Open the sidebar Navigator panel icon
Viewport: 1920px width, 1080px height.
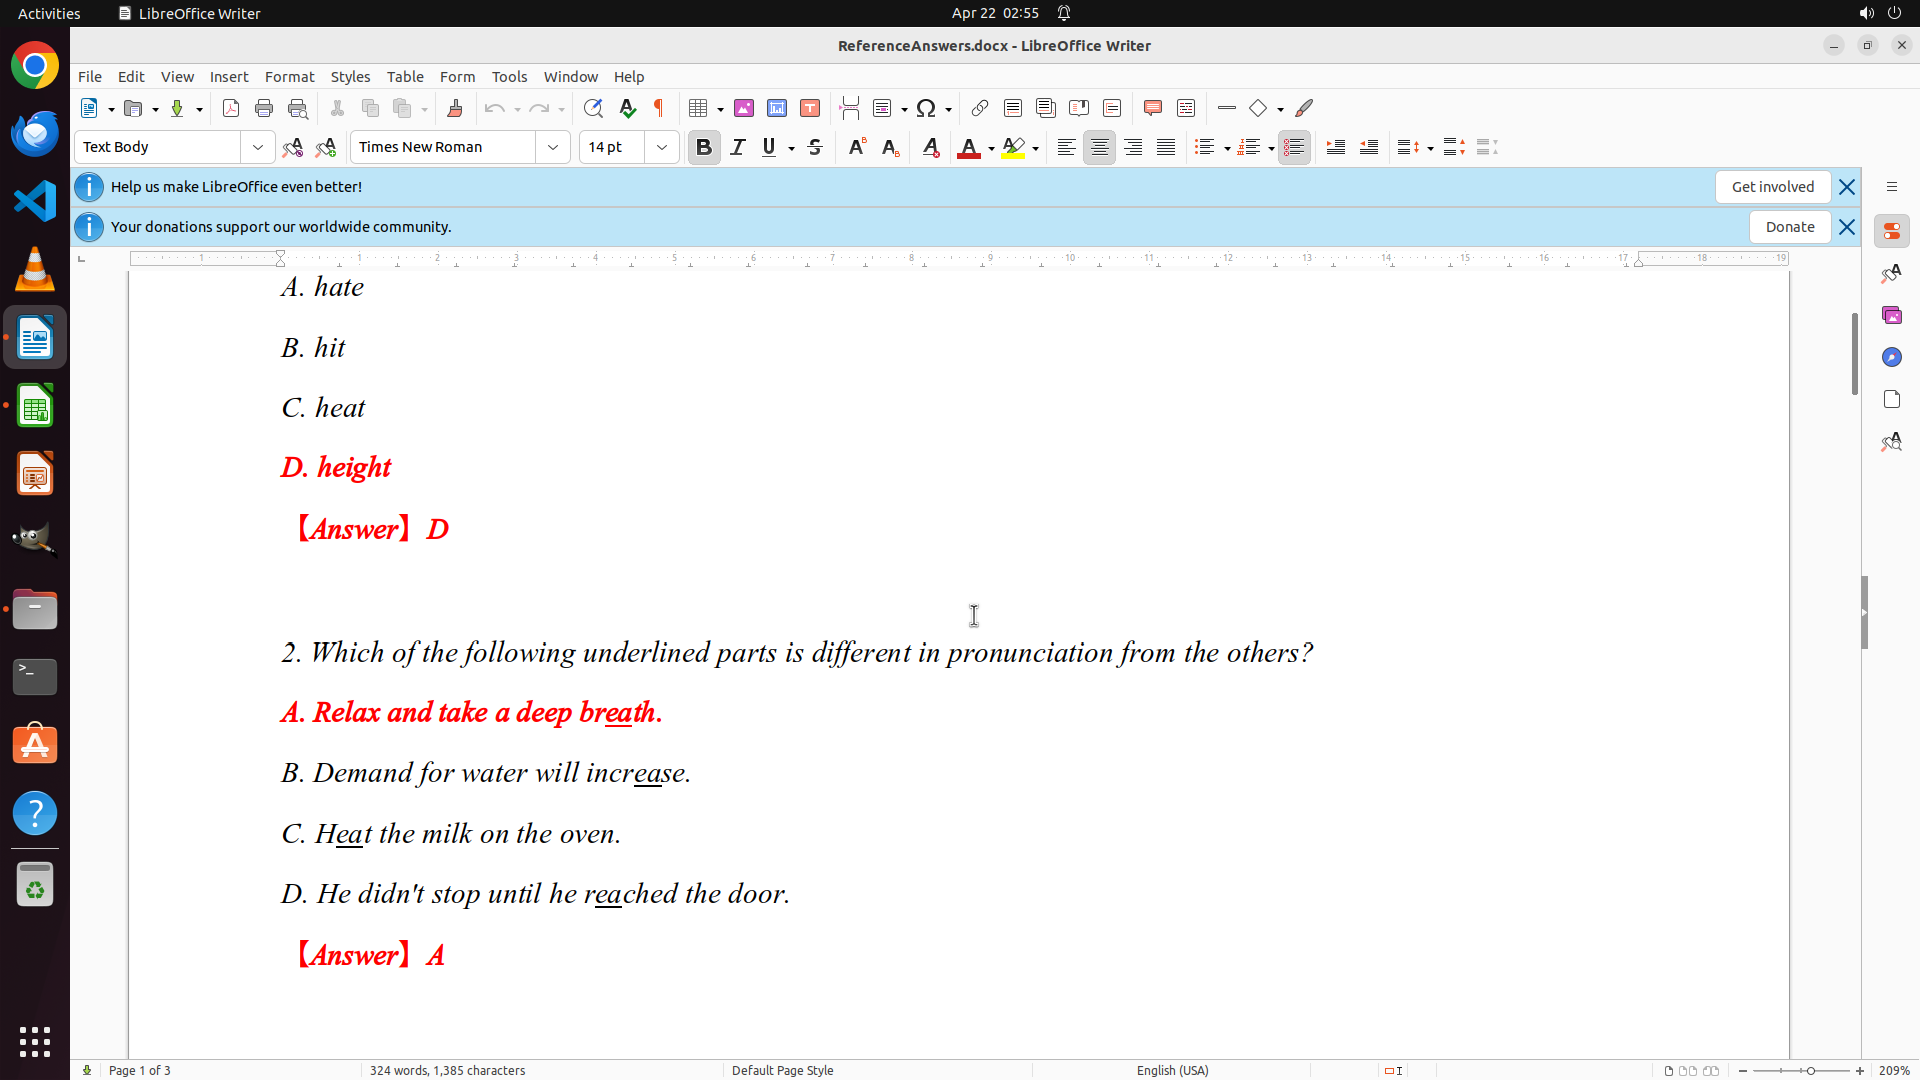(1891, 357)
